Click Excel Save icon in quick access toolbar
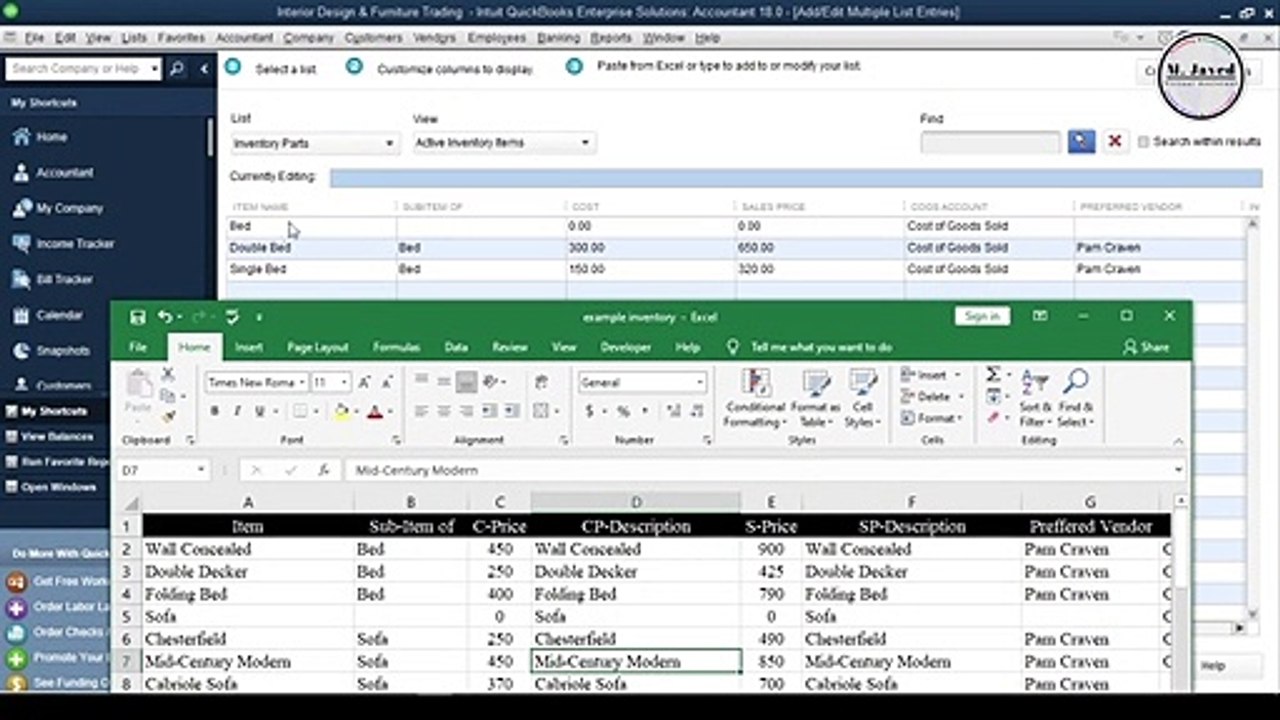Image resolution: width=1280 pixels, height=720 pixels. click(137, 317)
